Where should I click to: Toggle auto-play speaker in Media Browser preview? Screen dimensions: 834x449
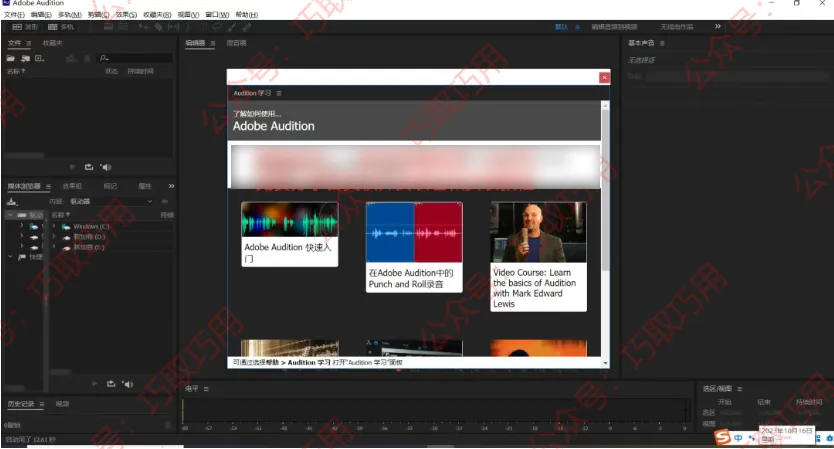(x=127, y=384)
